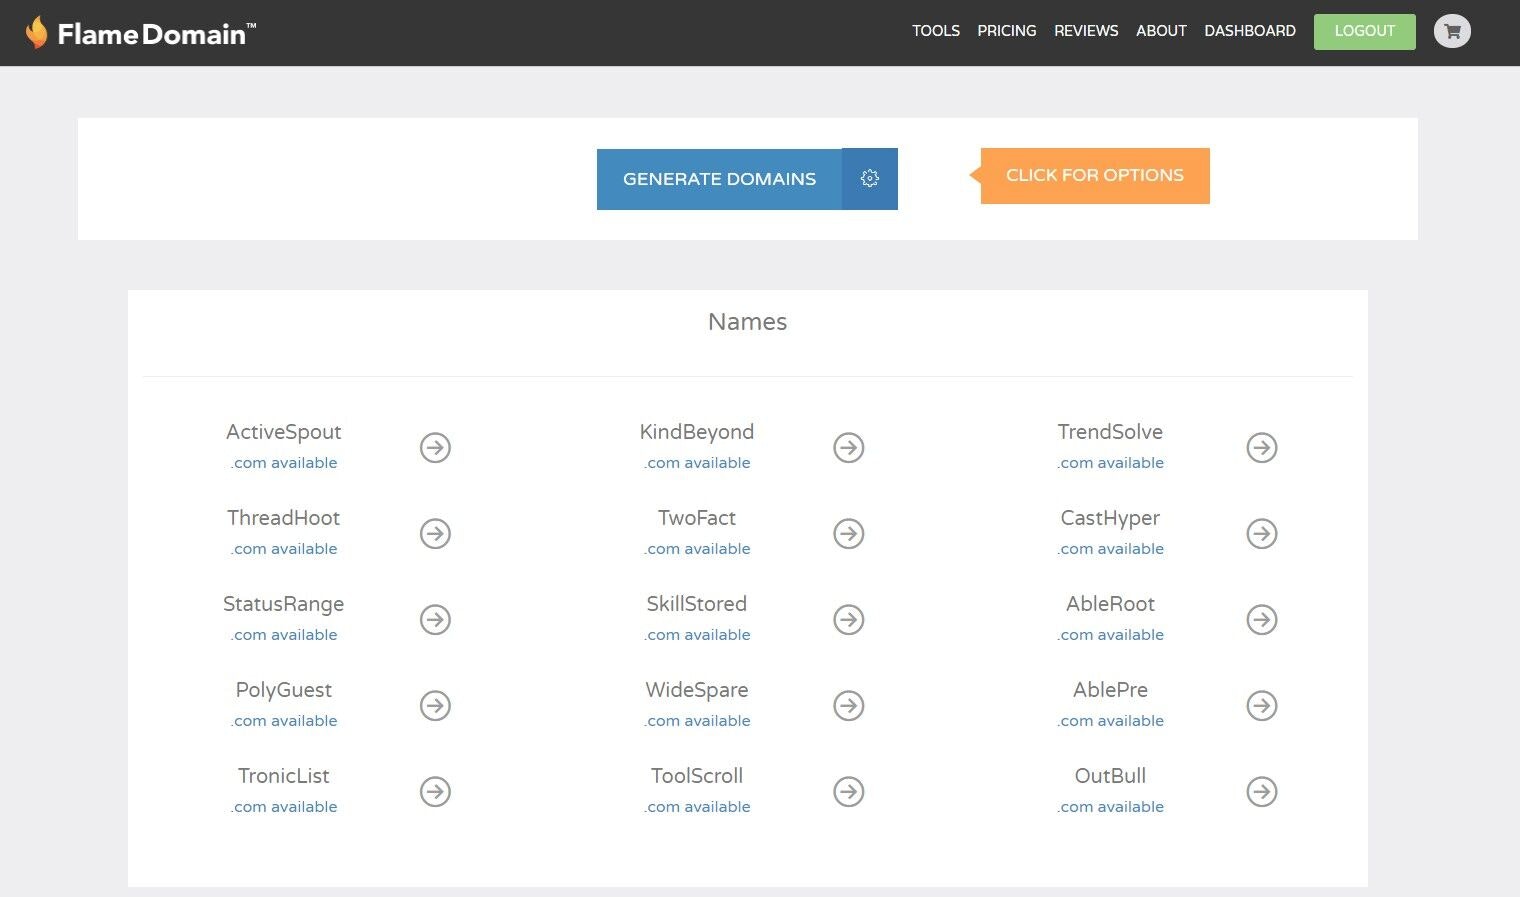Click '.com available' under ToolScroll
Viewport: 1520px width, 897px height.
tap(697, 807)
